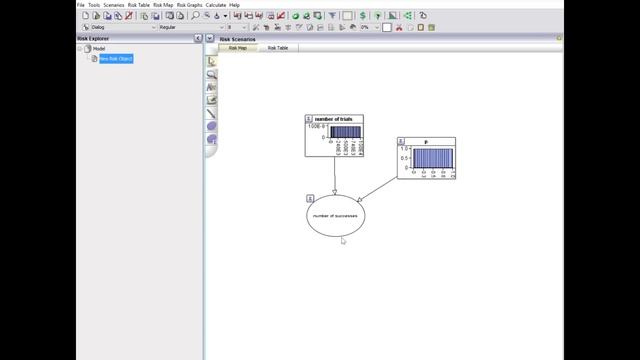This screenshot has width=640, height=360.
Task: Open the File menu
Action: pos(81,5)
